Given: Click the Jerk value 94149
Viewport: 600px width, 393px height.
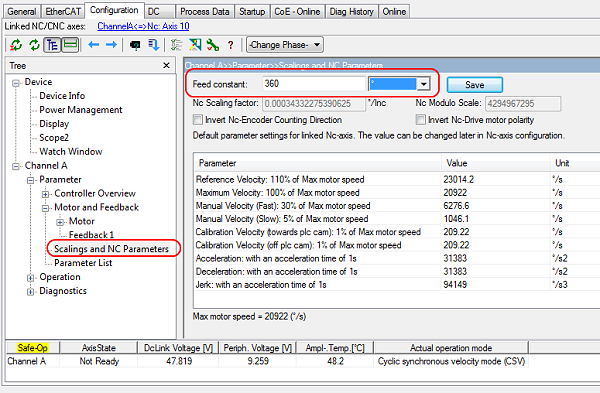Looking at the screenshot, I should [x=455, y=284].
